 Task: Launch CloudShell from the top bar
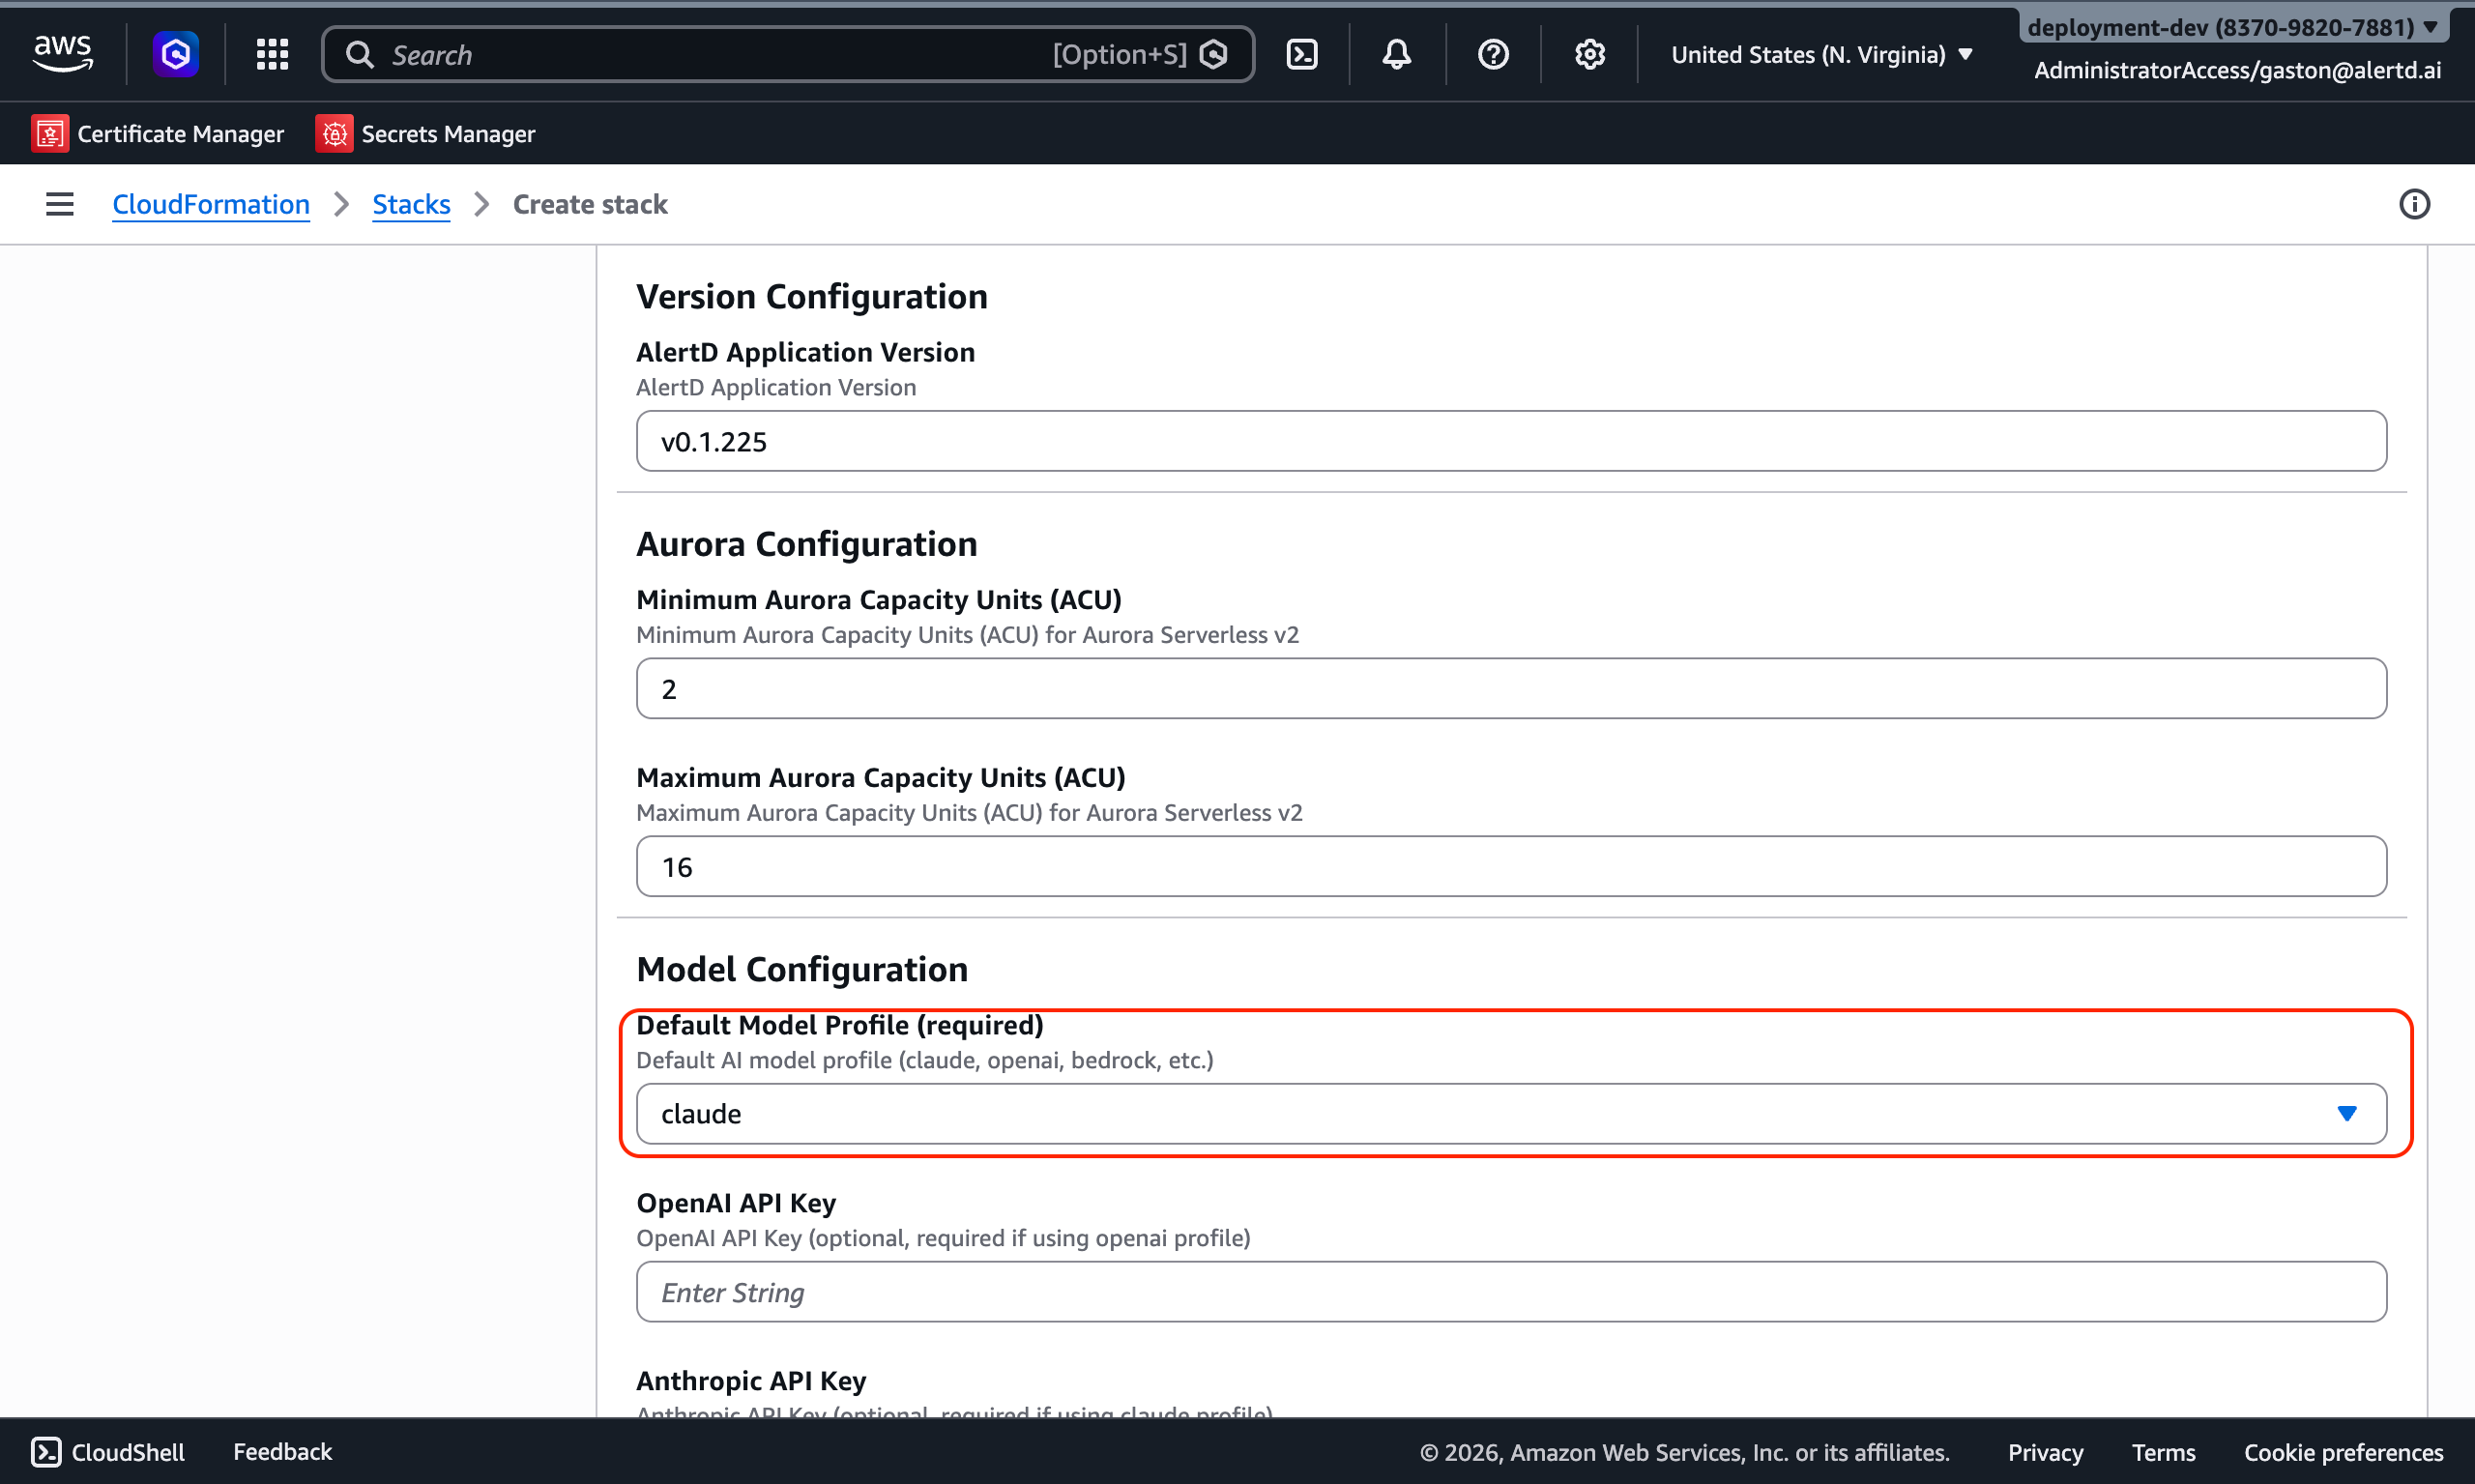point(1302,54)
